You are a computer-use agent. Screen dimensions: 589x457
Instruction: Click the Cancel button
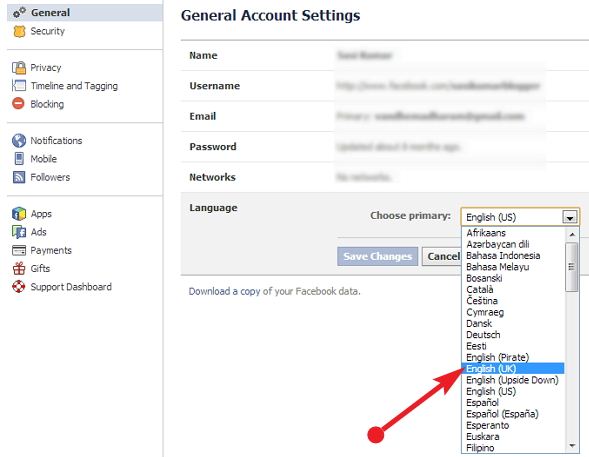(442, 256)
